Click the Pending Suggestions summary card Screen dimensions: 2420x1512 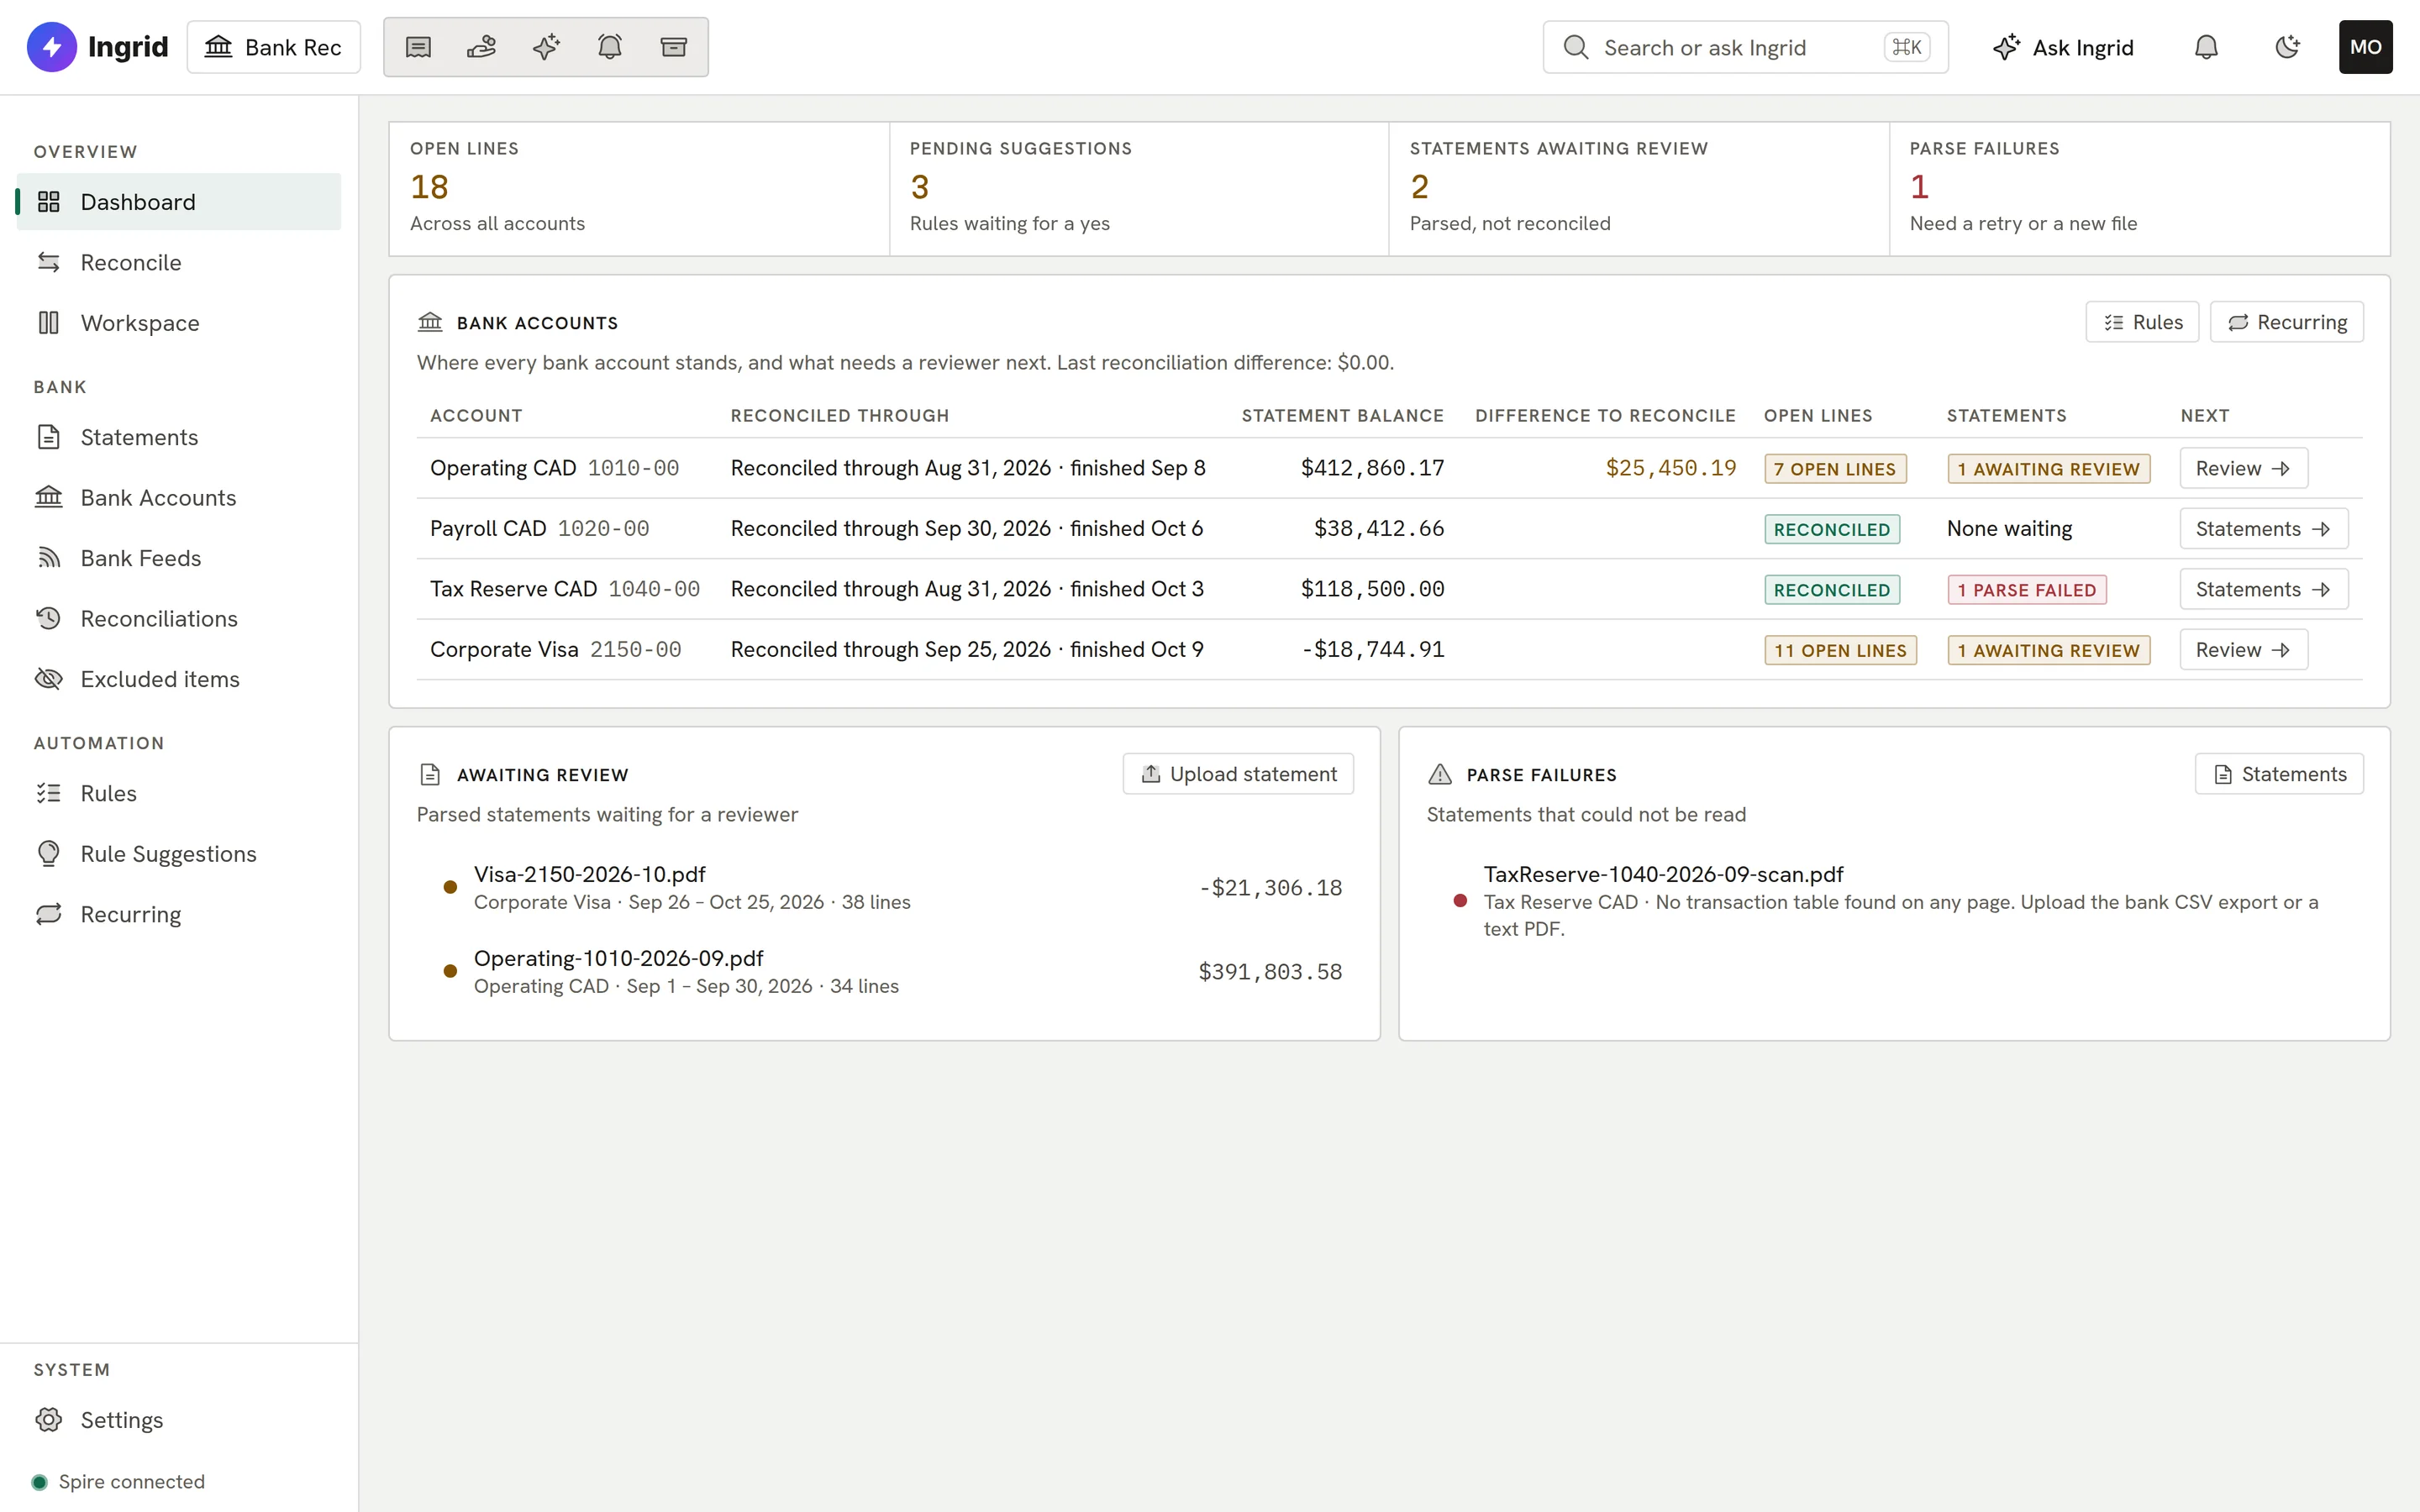coord(1139,189)
